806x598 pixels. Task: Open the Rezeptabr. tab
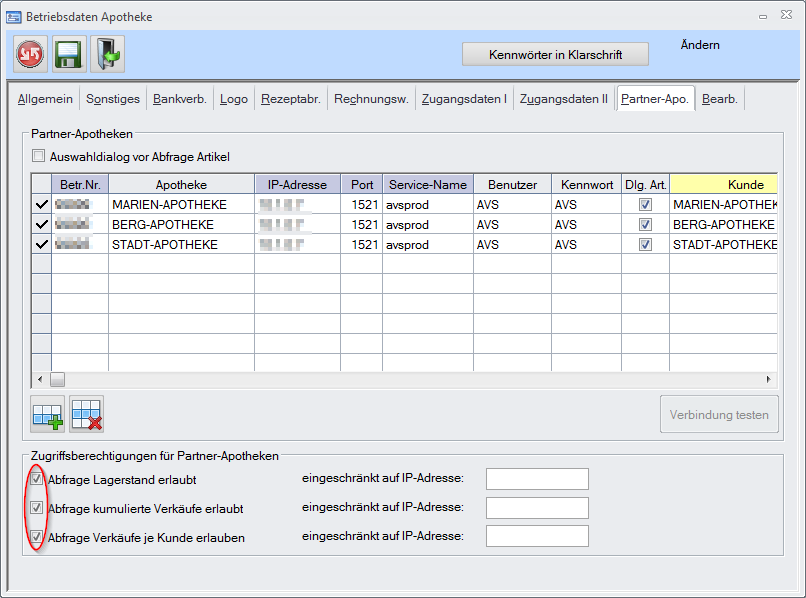point(291,99)
